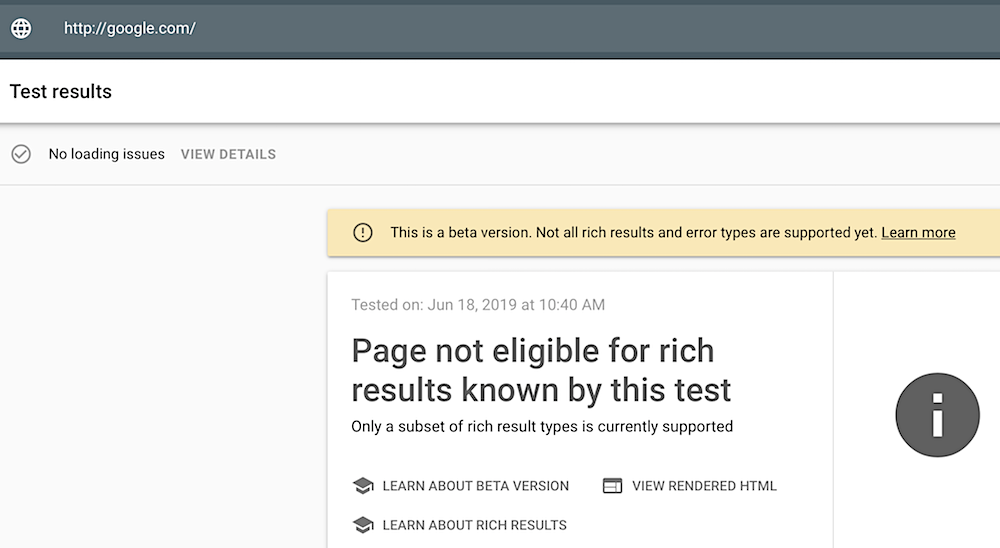Click the checkmark icon beside No loading issues
This screenshot has height=548, width=1000.
coord(21,154)
